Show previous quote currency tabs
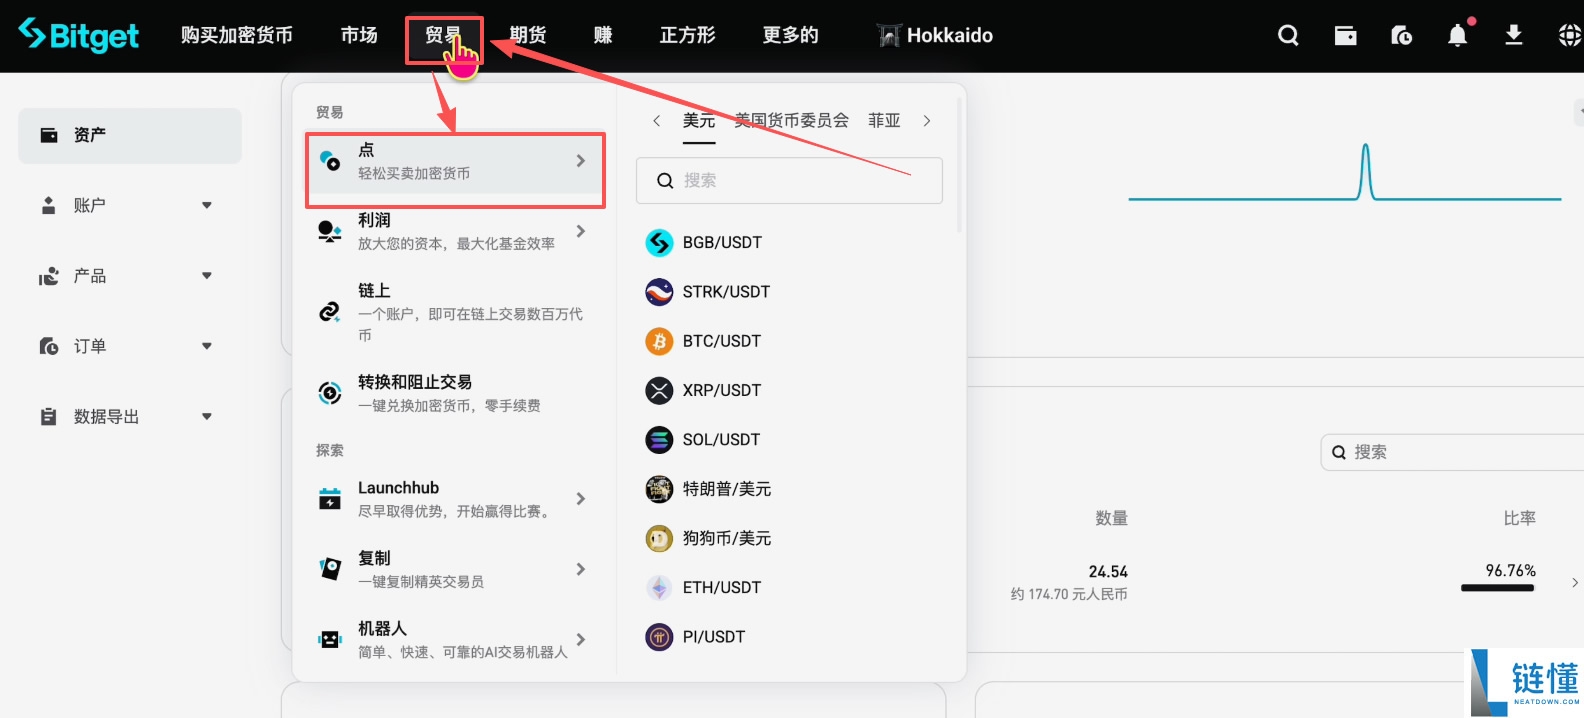1584x718 pixels. pos(656,121)
